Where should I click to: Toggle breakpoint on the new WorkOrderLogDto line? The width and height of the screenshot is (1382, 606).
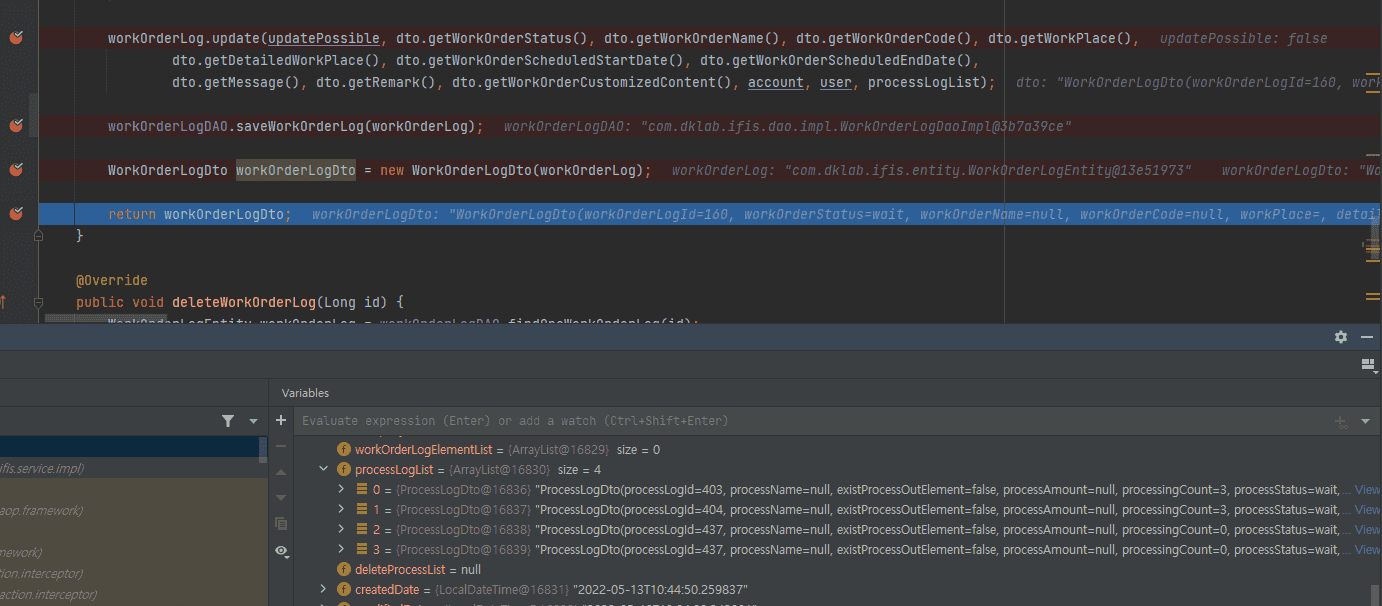click(x=16, y=170)
